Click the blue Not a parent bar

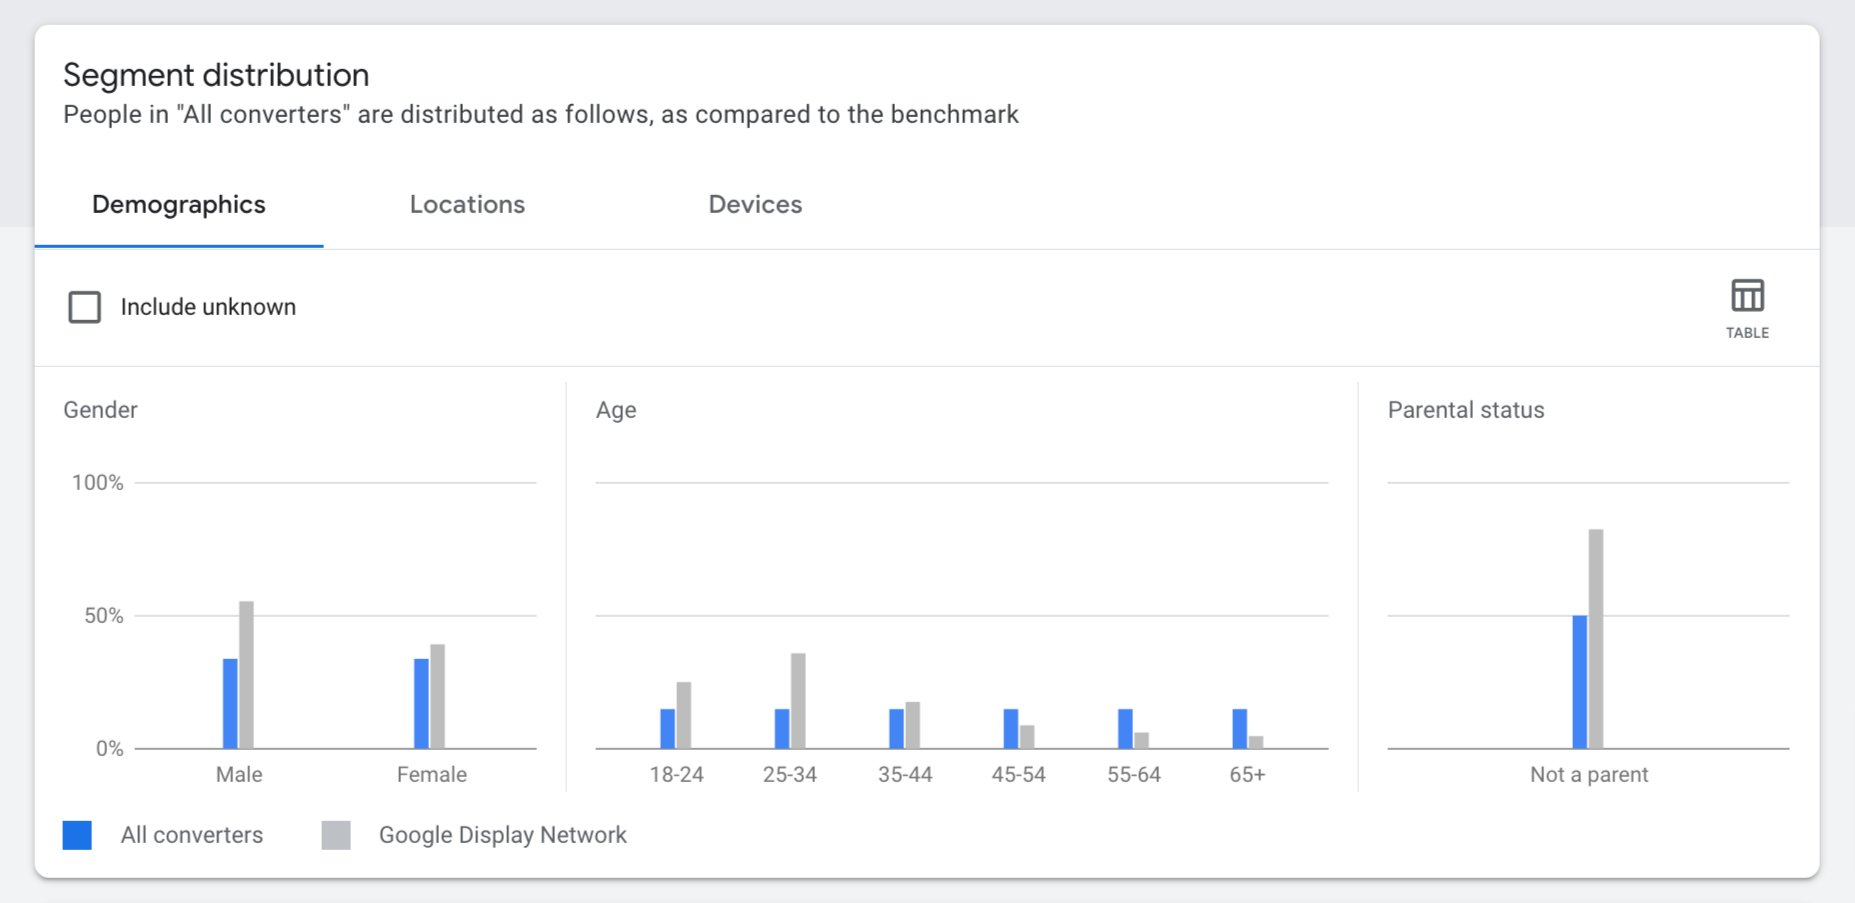pyautogui.click(x=1580, y=682)
